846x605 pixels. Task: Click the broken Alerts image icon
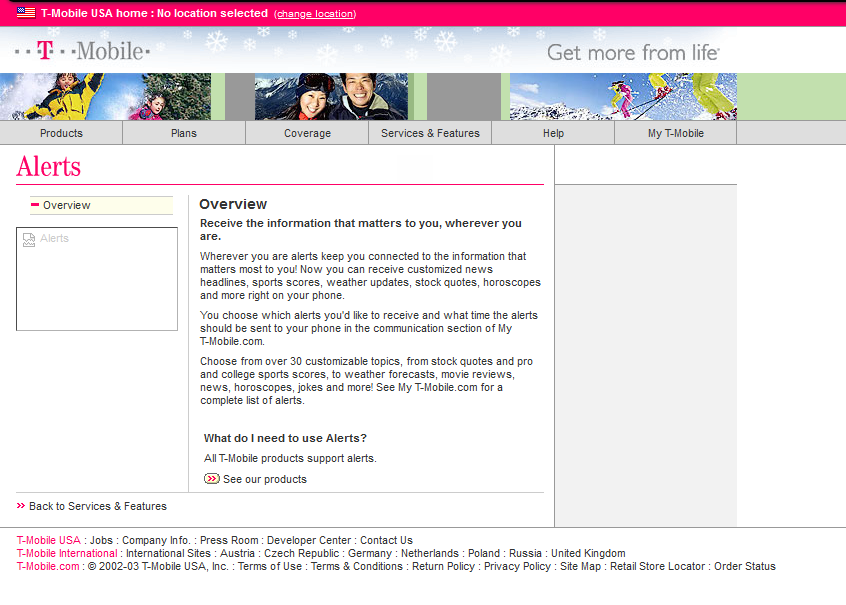click(29, 240)
